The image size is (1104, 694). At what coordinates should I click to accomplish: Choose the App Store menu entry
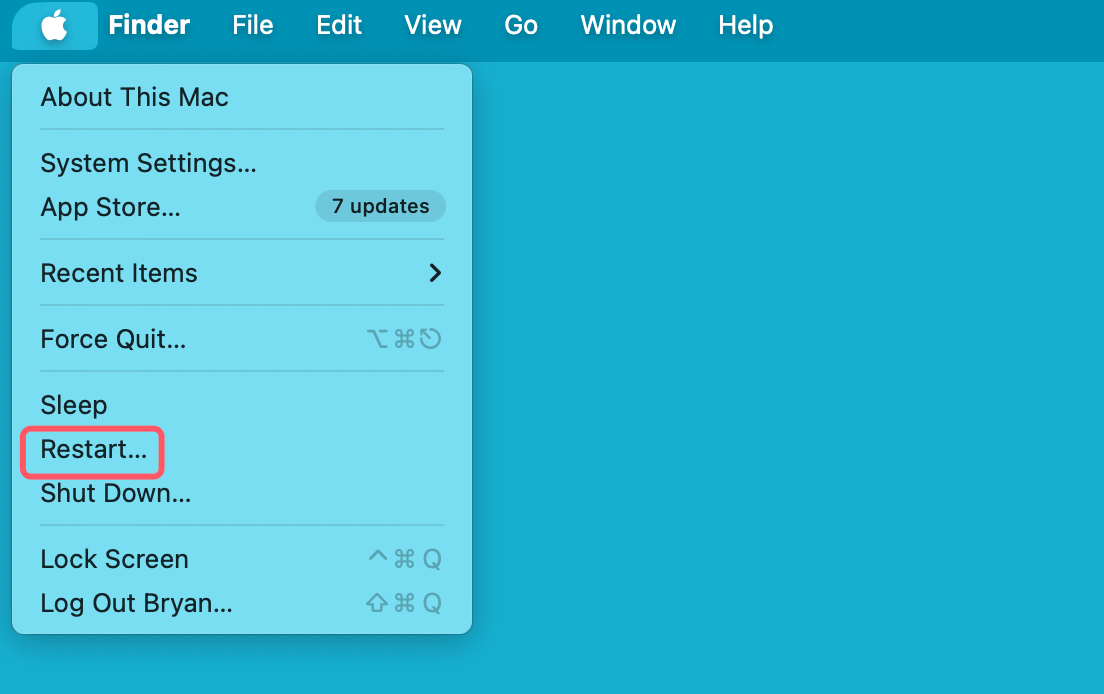(x=110, y=207)
